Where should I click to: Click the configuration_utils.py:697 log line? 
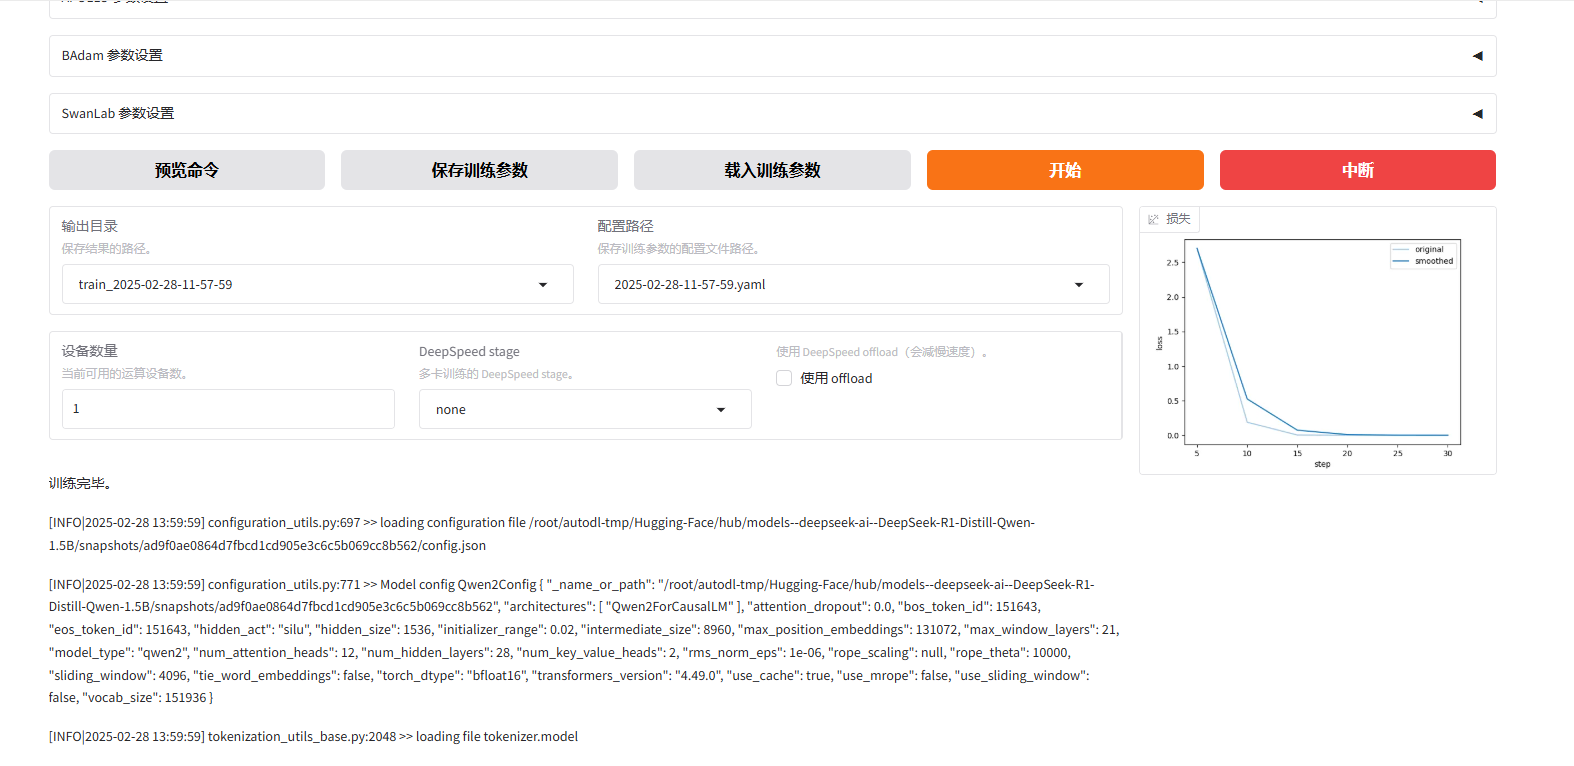coord(542,534)
